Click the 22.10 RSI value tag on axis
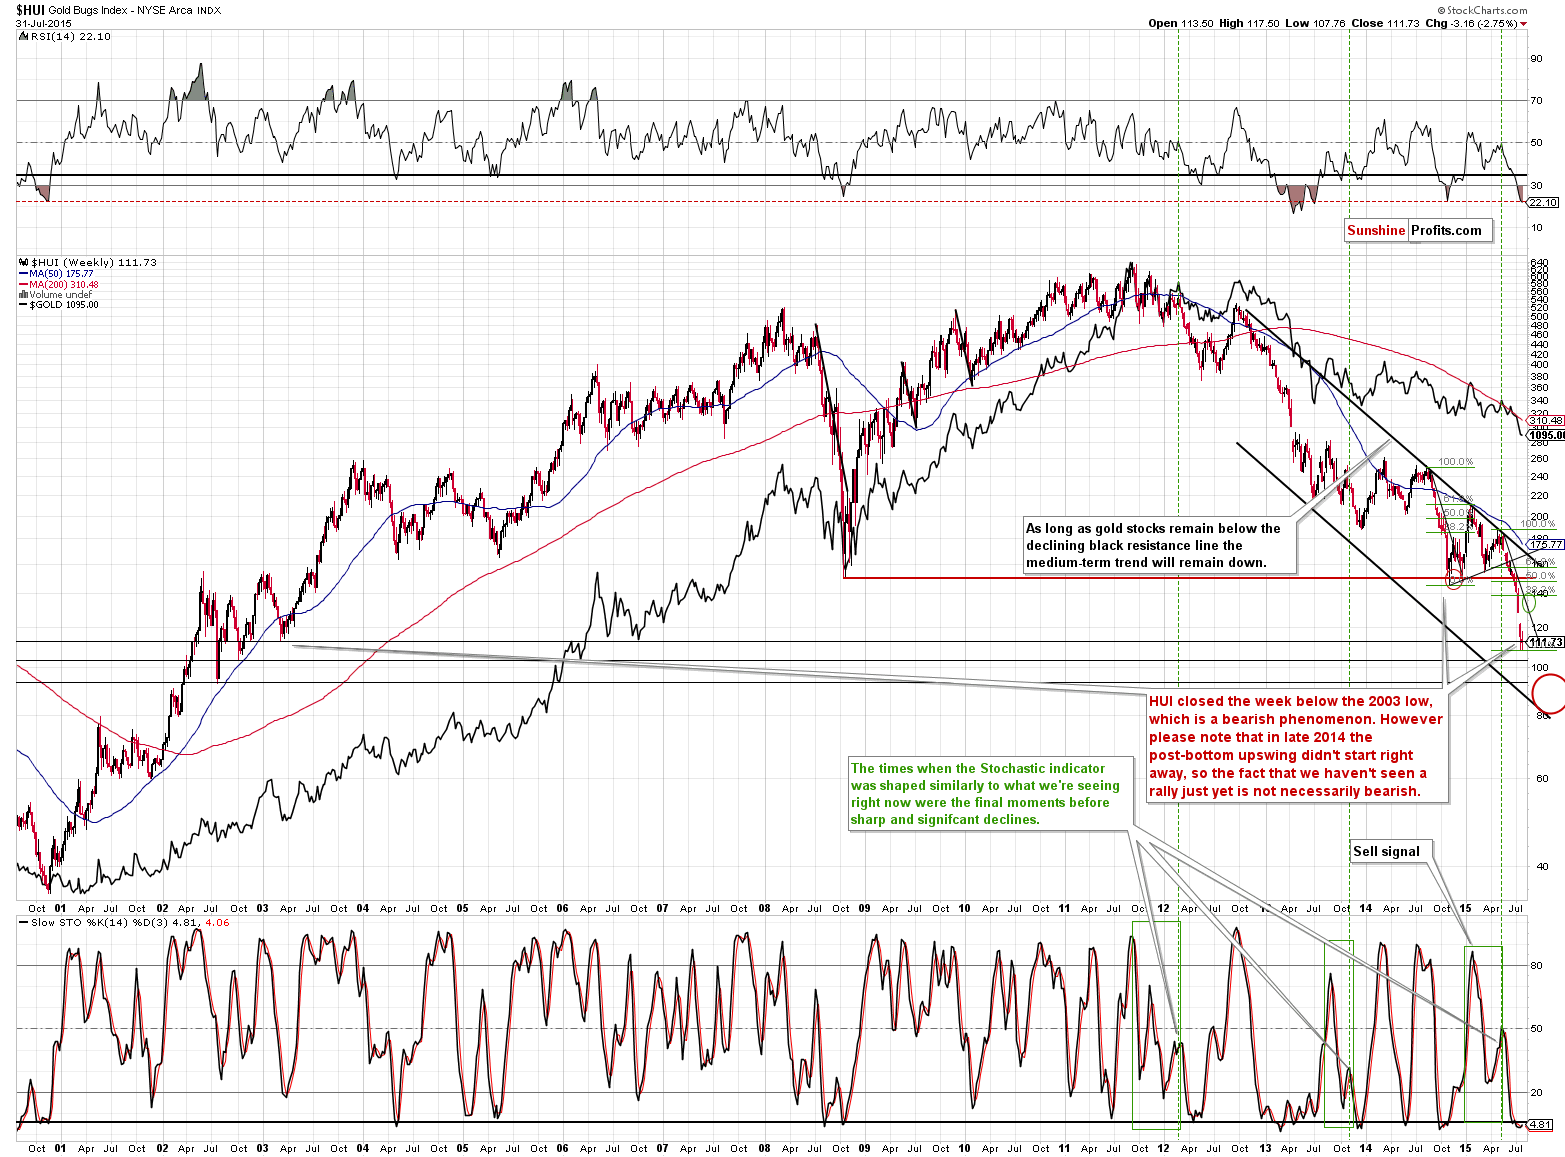This screenshot has width=1565, height=1157. click(1544, 202)
